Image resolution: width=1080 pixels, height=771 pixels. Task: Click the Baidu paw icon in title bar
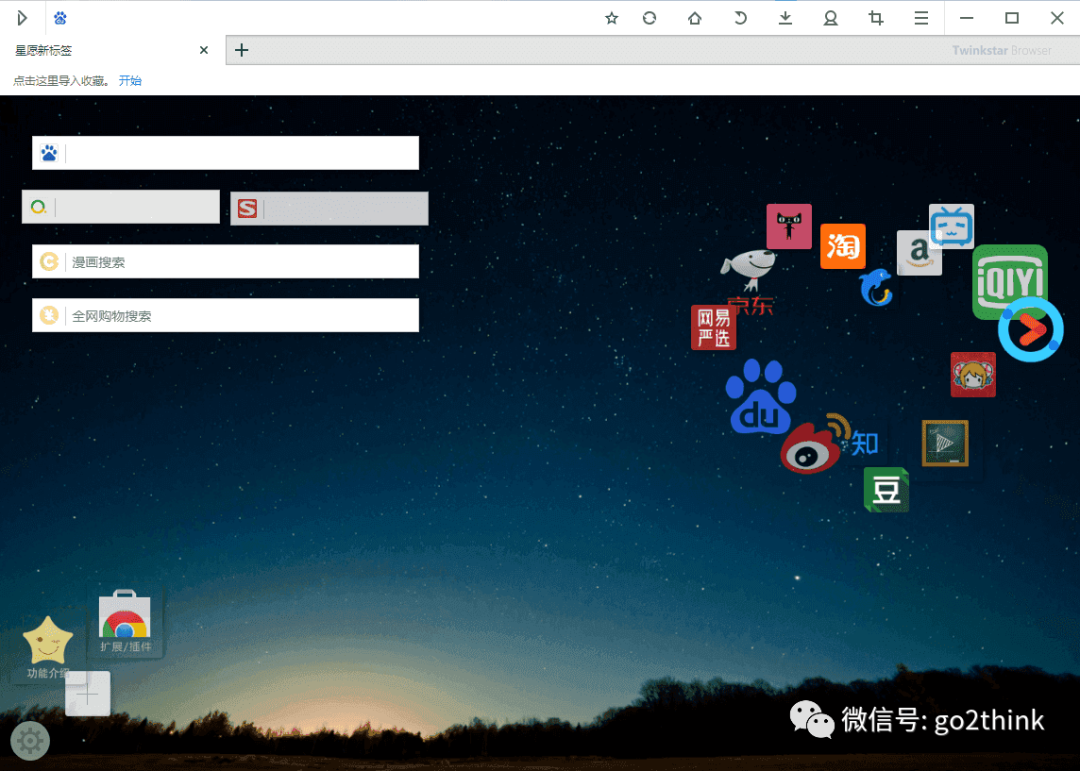[x=60, y=18]
